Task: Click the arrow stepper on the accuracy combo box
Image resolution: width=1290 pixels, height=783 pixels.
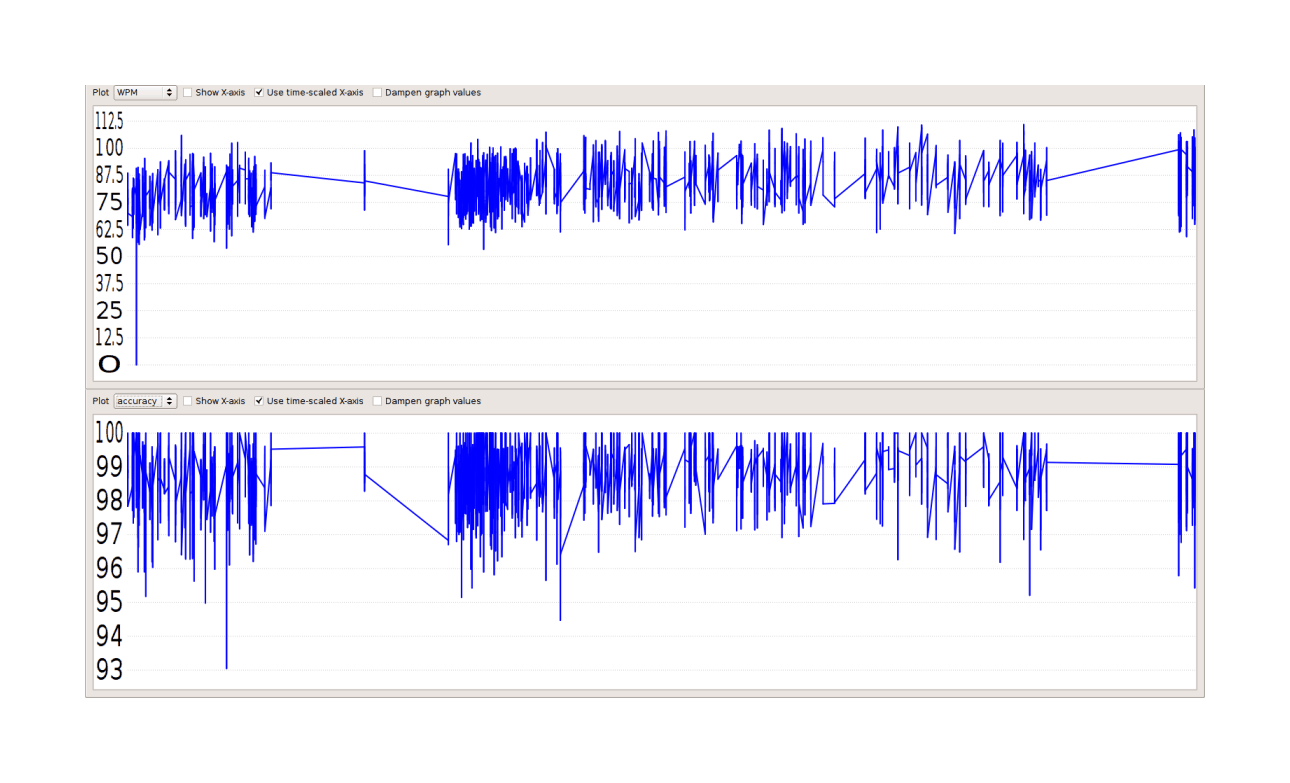Action: click(x=169, y=401)
